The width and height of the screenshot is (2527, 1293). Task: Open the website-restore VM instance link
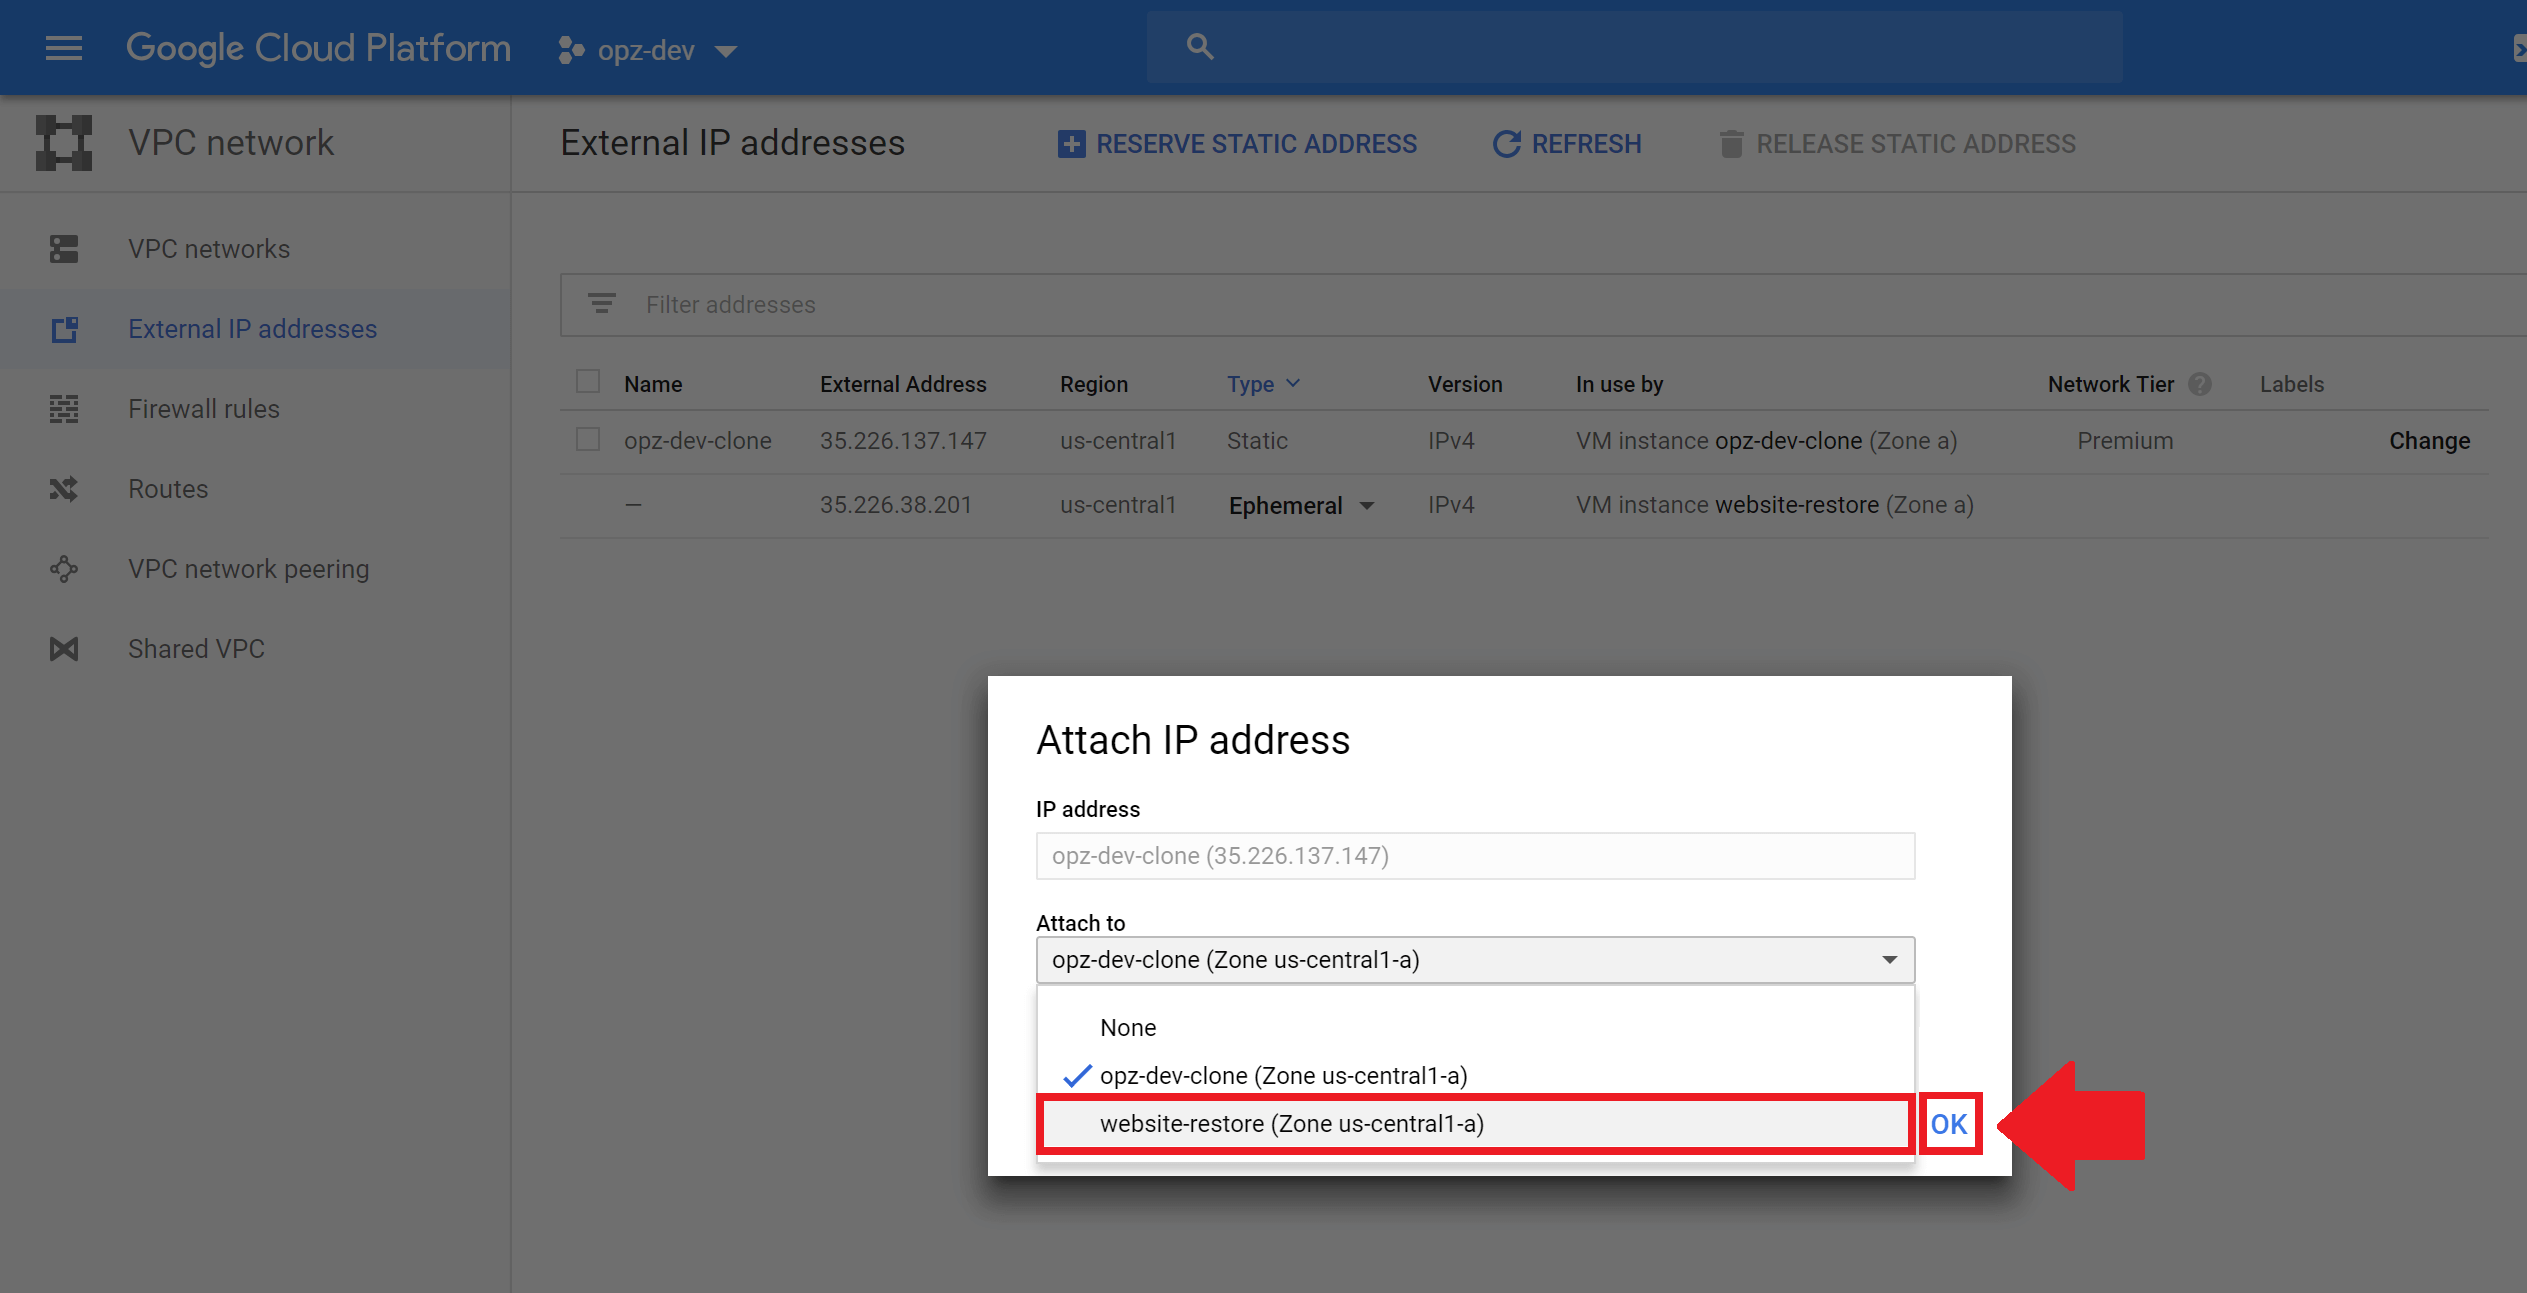(x=1797, y=505)
